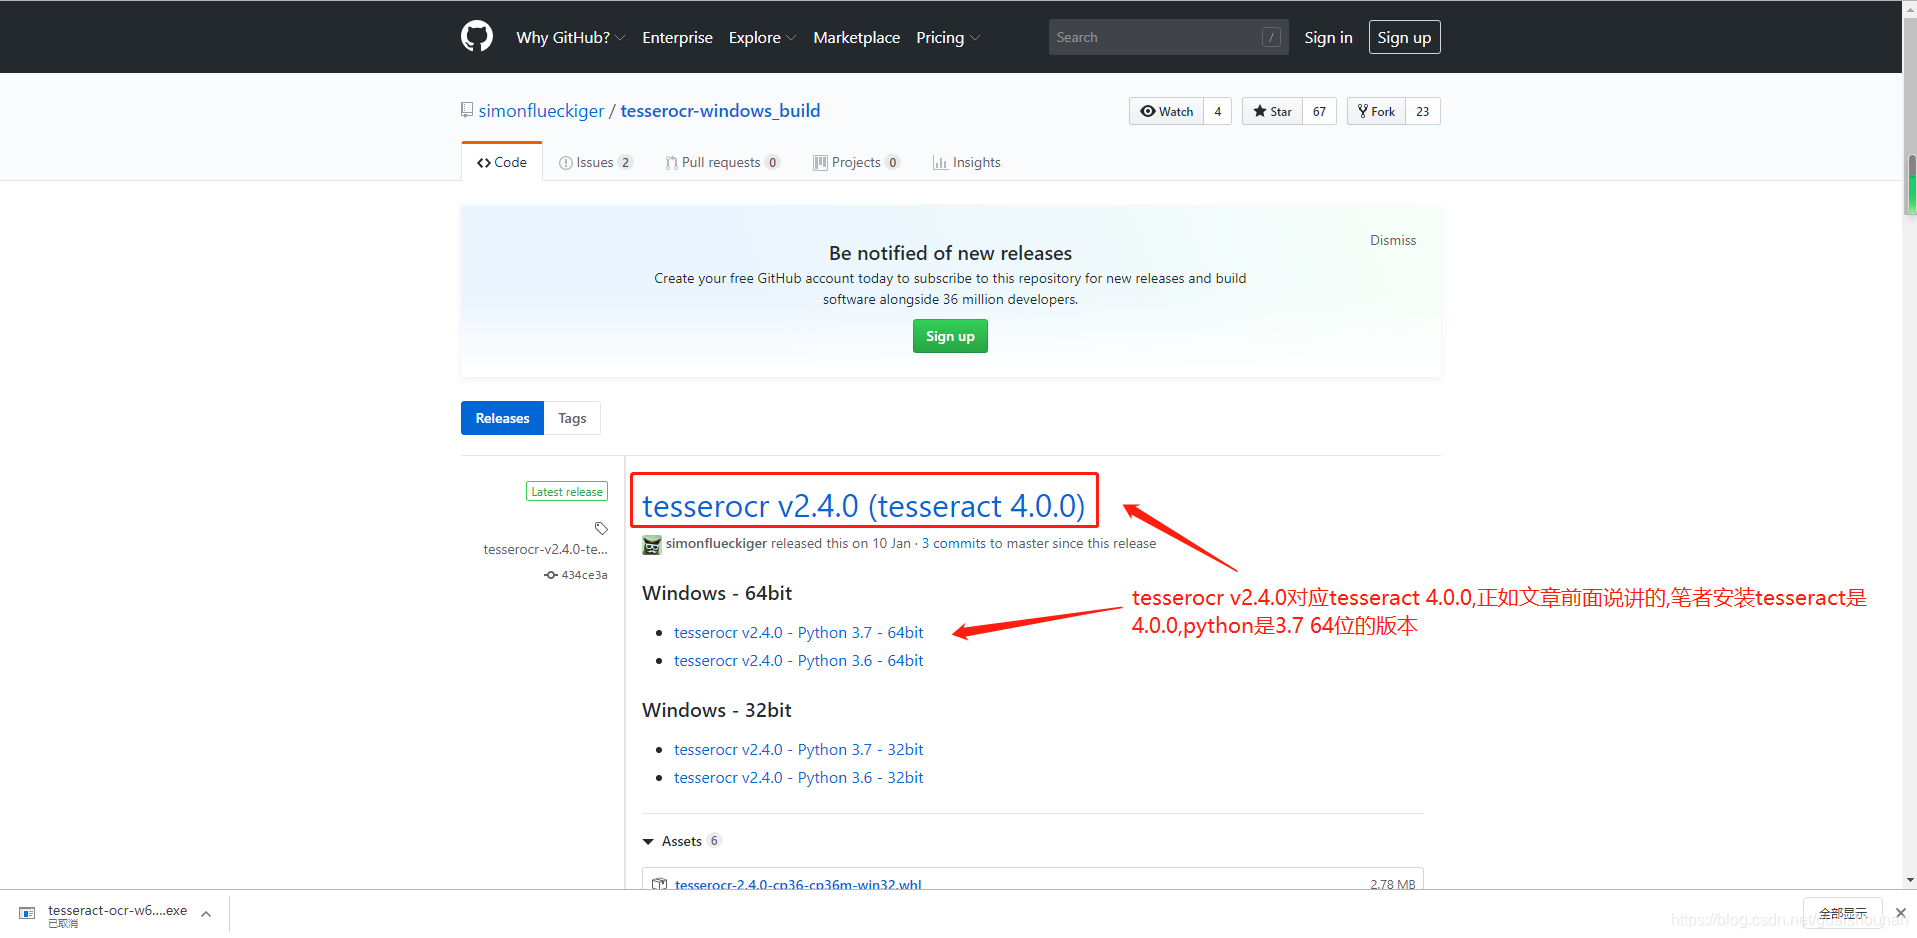Click simonflueckiger author name in release info
Image resolution: width=1917 pixels, height=938 pixels.
click(x=716, y=543)
